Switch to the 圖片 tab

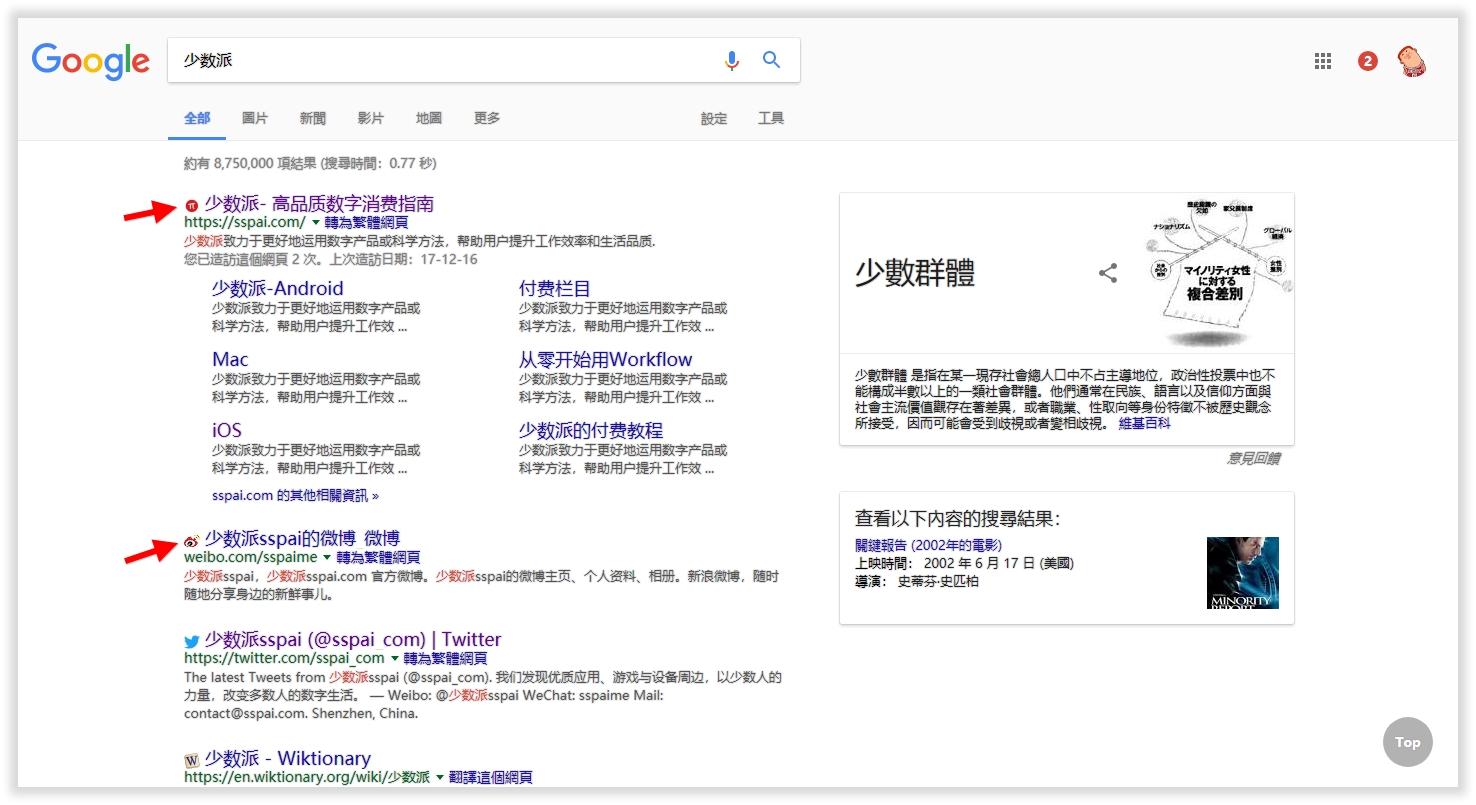pos(255,118)
